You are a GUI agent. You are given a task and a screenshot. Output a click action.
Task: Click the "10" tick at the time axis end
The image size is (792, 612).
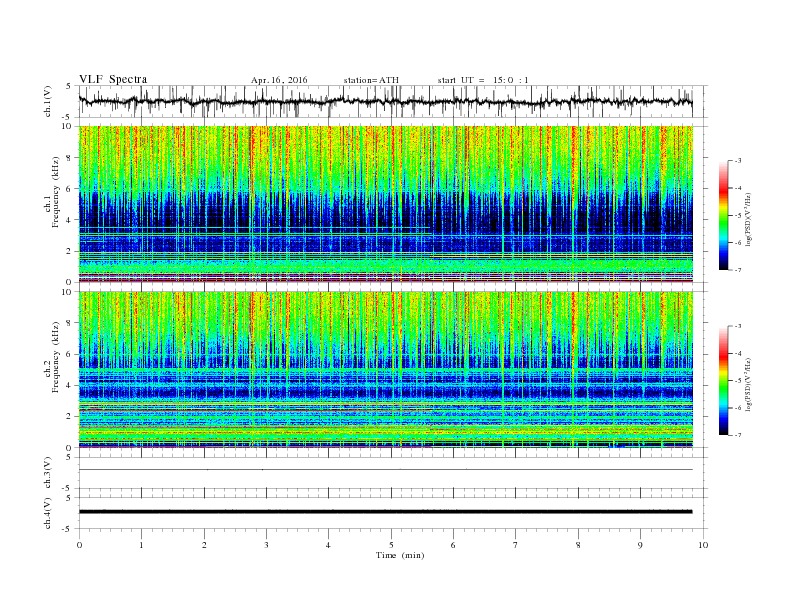703,545
